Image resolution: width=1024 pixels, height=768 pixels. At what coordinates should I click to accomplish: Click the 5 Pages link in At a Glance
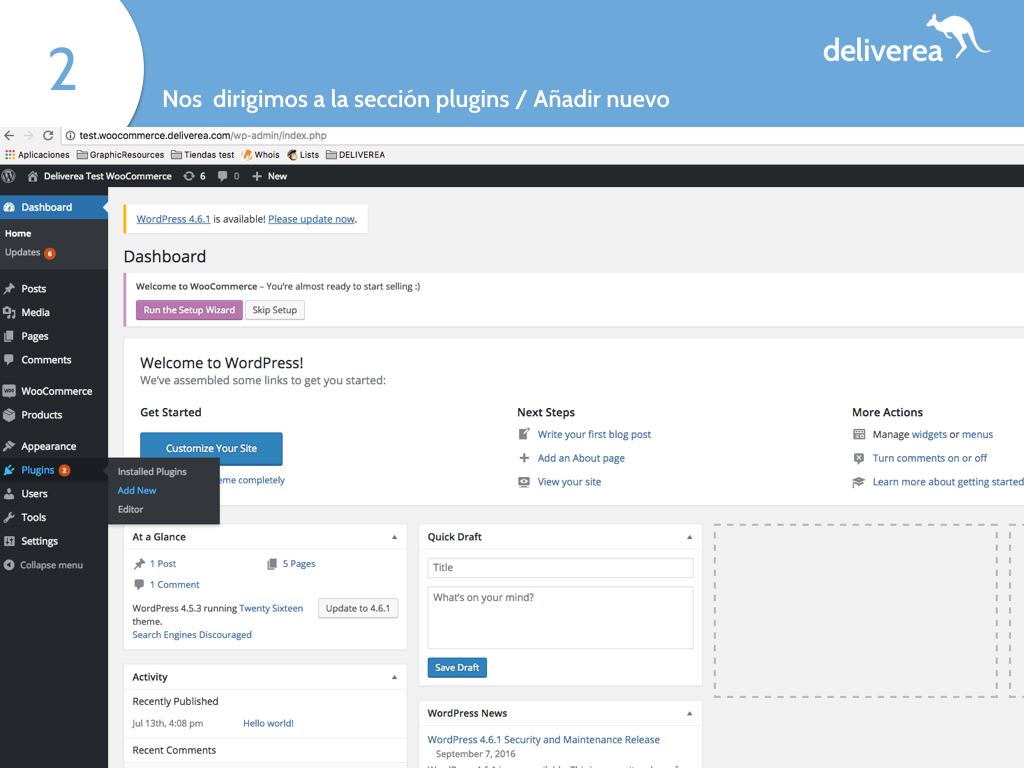[x=299, y=564]
